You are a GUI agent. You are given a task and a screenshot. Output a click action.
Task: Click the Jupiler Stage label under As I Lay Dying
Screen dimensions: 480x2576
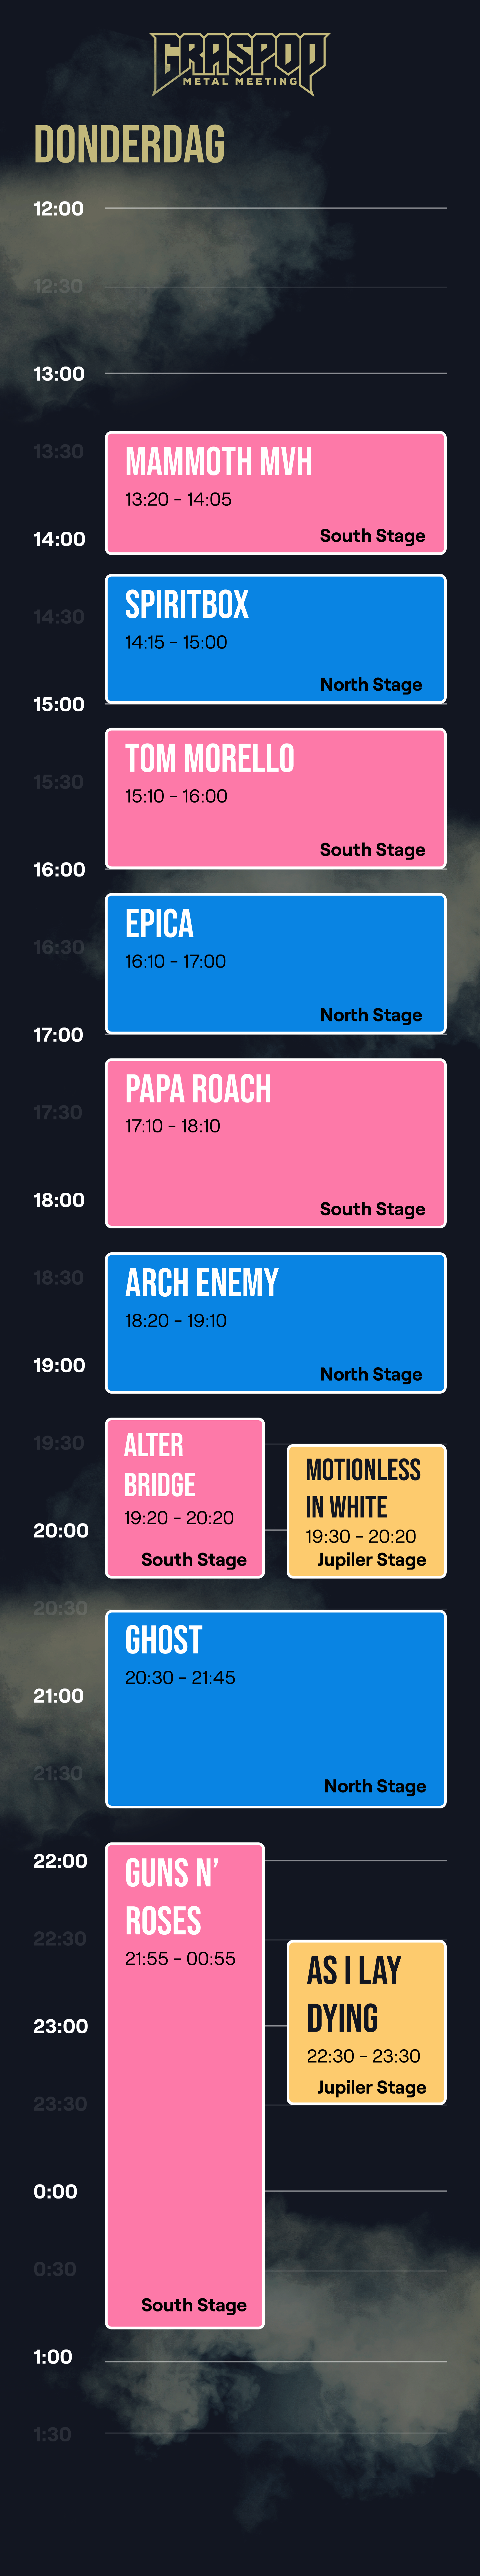point(371,2087)
